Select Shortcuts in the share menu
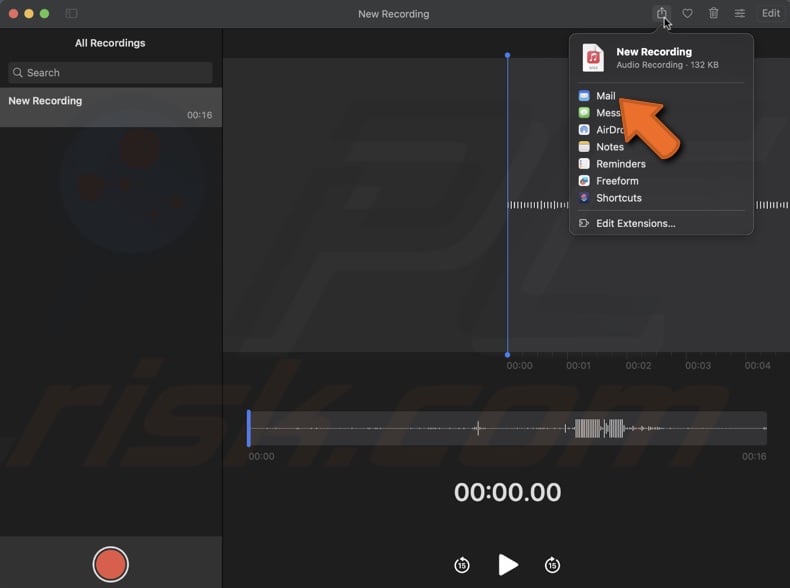This screenshot has width=790, height=588. (618, 198)
